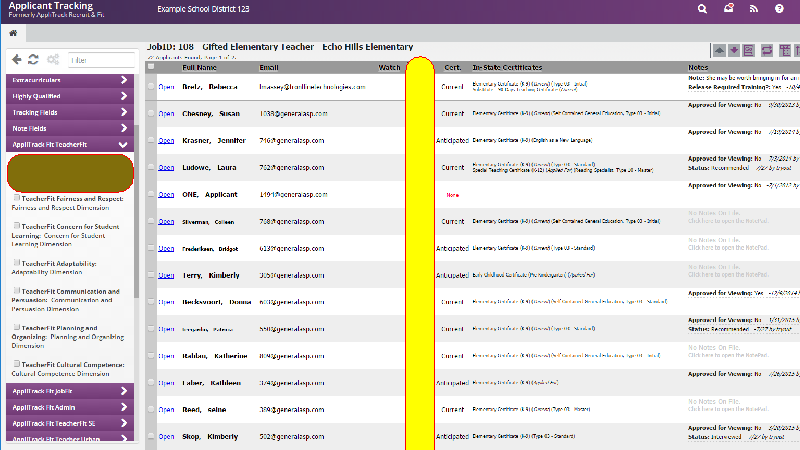Image resolution: width=800 pixels, height=450 pixels.
Task: Check TeacherFit Fairness and Respect checkbox
Action: pyautogui.click(x=17, y=197)
